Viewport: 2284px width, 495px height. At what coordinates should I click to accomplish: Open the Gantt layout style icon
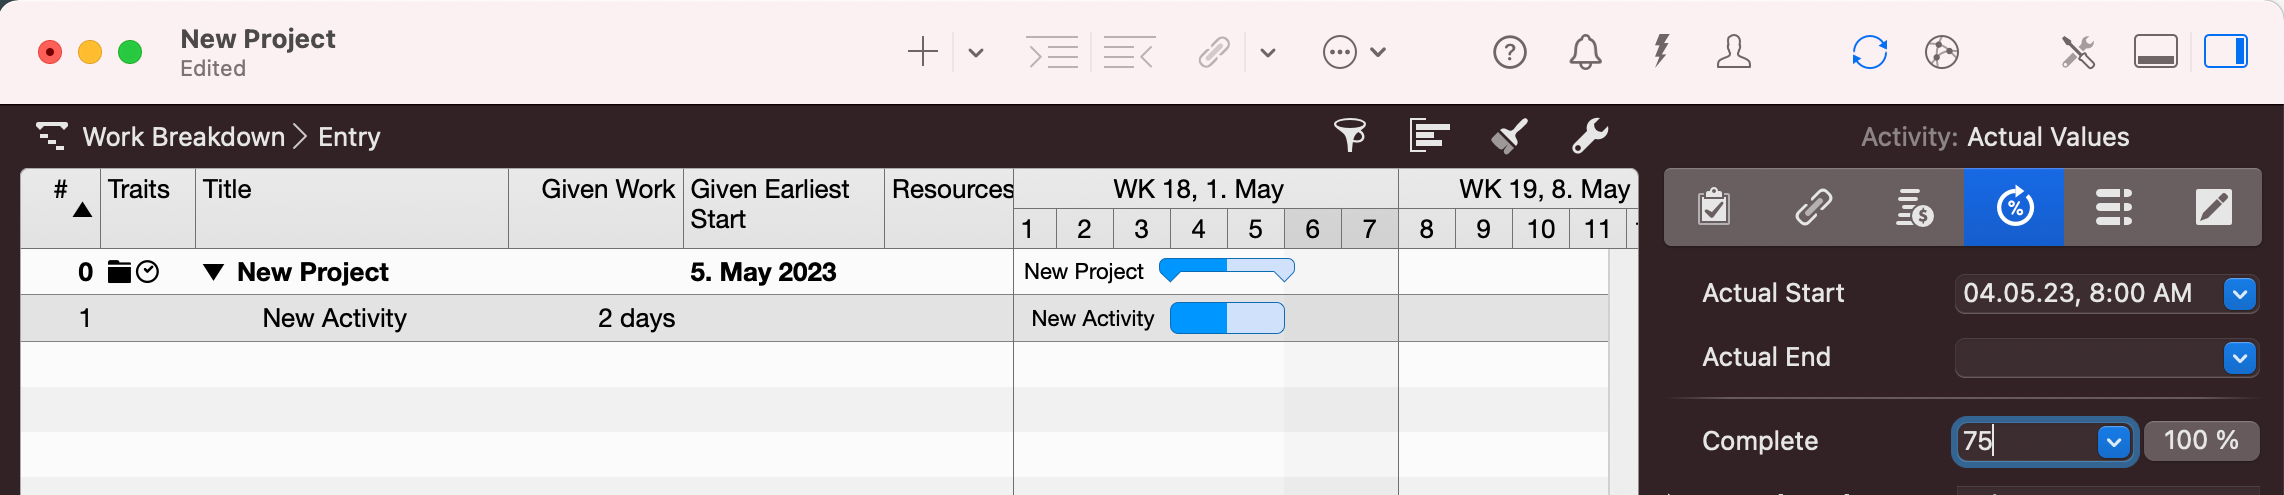[1429, 135]
